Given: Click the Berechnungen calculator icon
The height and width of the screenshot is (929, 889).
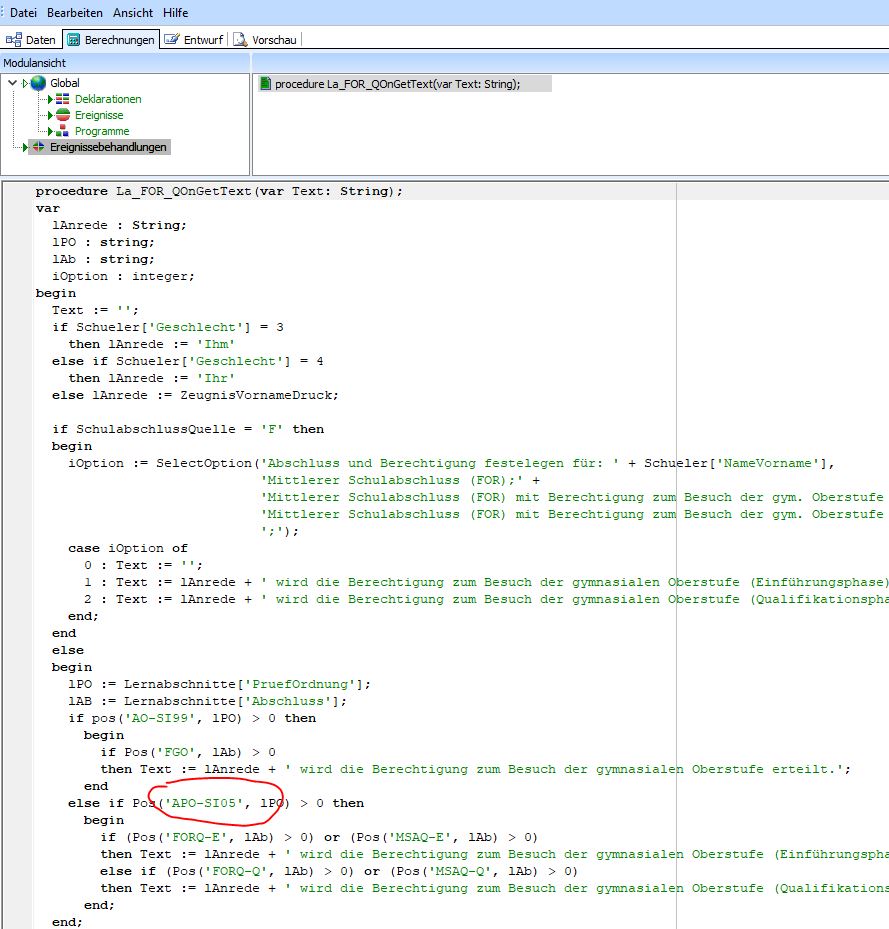Looking at the screenshot, I should click(x=73, y=40).
